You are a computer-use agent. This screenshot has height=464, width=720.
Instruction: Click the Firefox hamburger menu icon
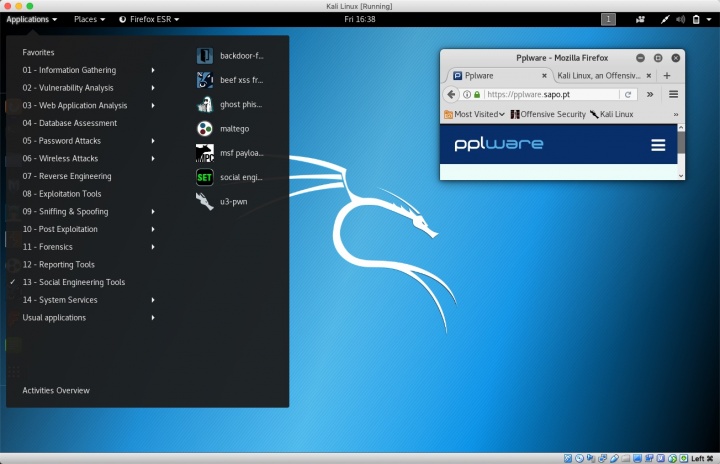coord(673,94)
